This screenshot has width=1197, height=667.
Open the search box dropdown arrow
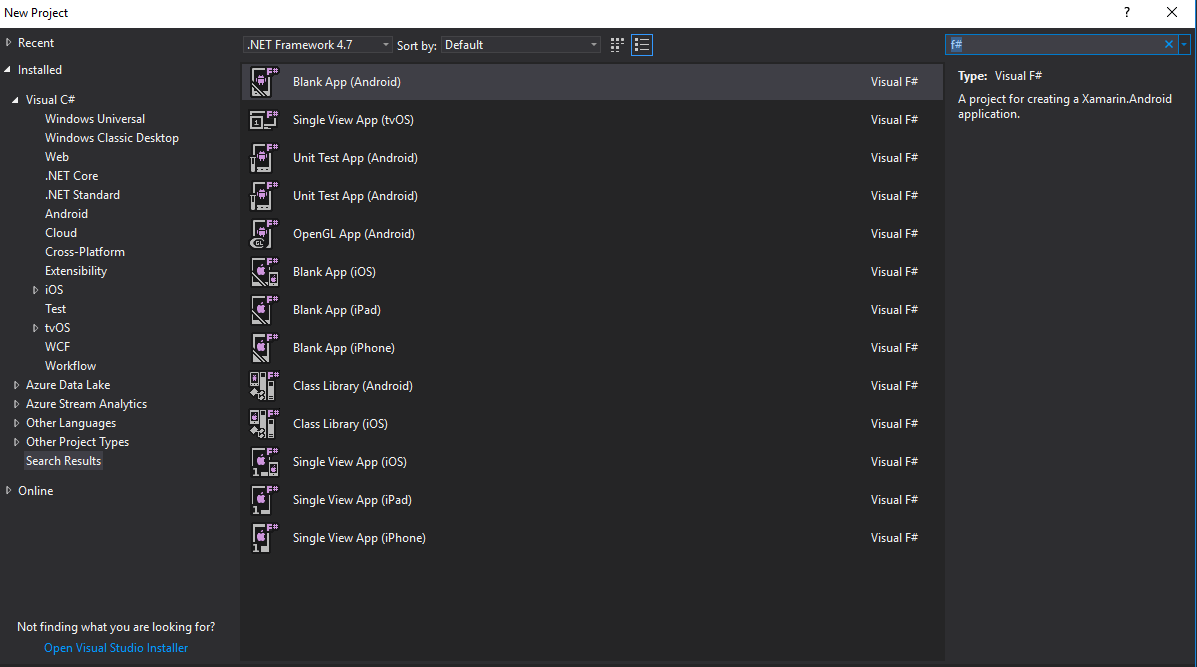[x=1184, y=44]
